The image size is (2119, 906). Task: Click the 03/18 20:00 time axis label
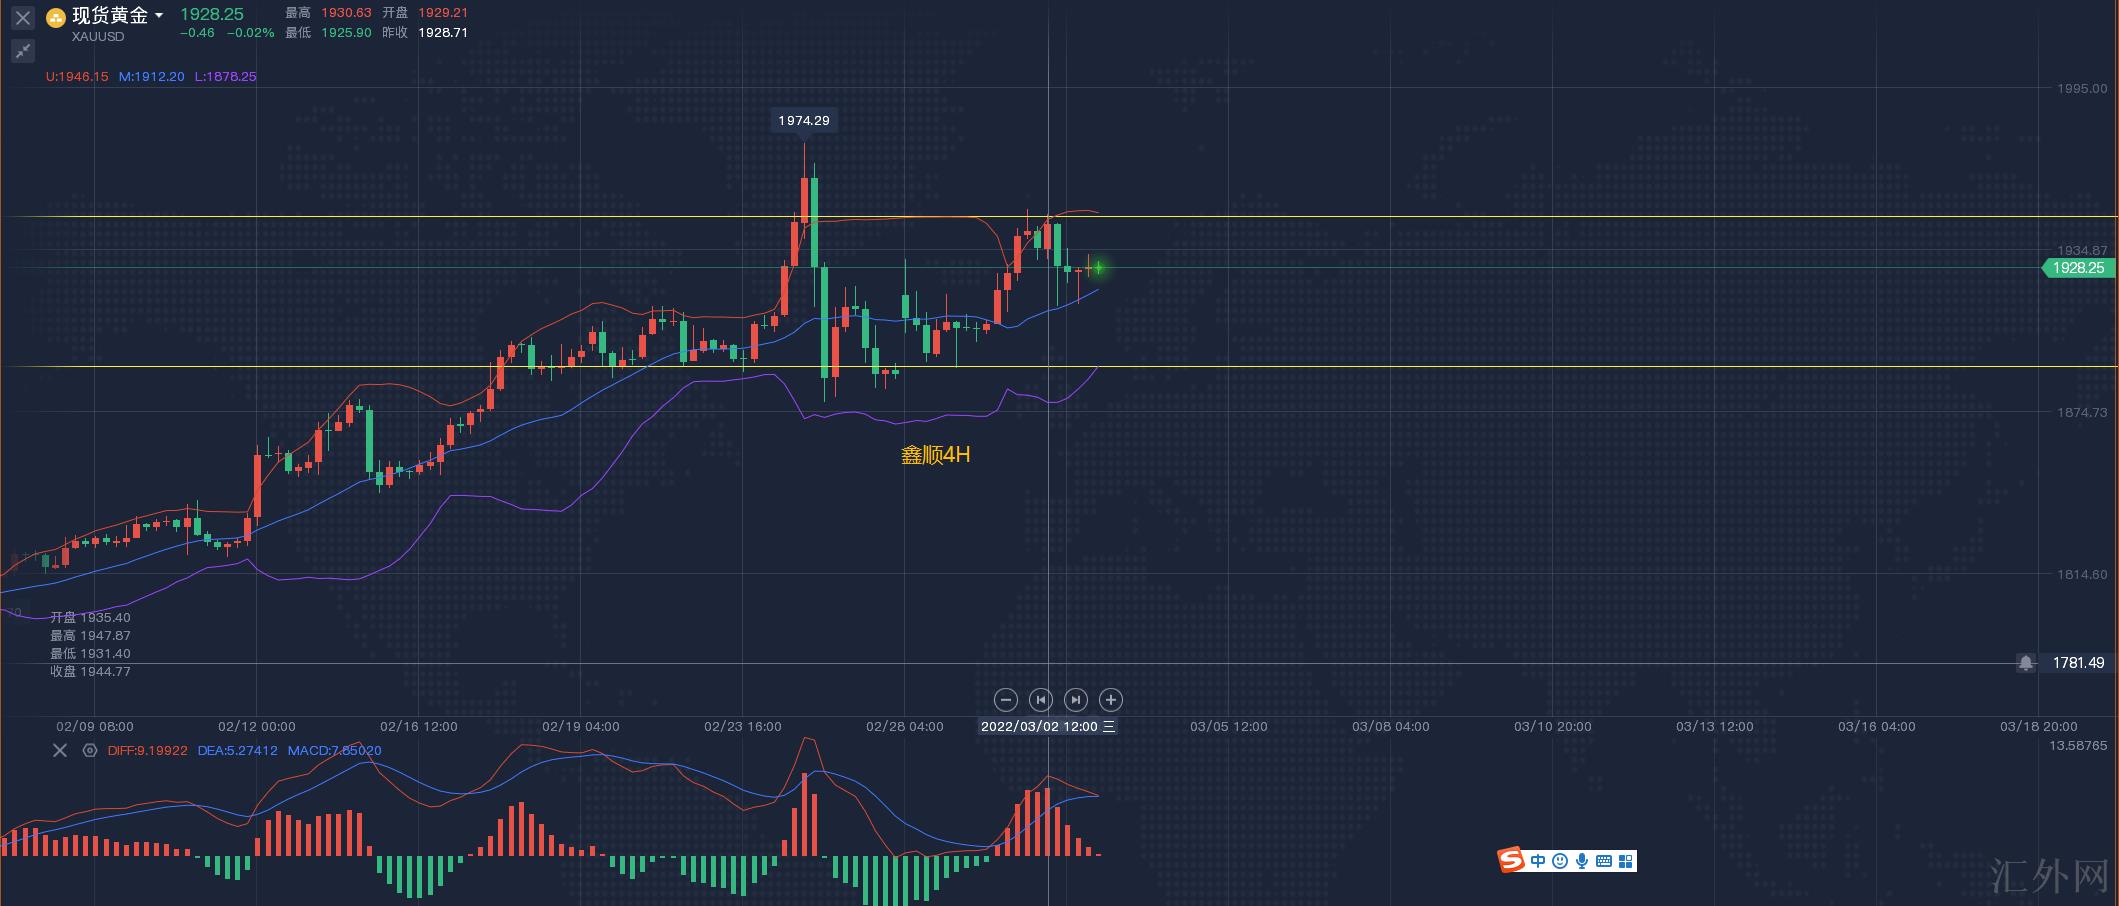click(x=2039, y=727)
